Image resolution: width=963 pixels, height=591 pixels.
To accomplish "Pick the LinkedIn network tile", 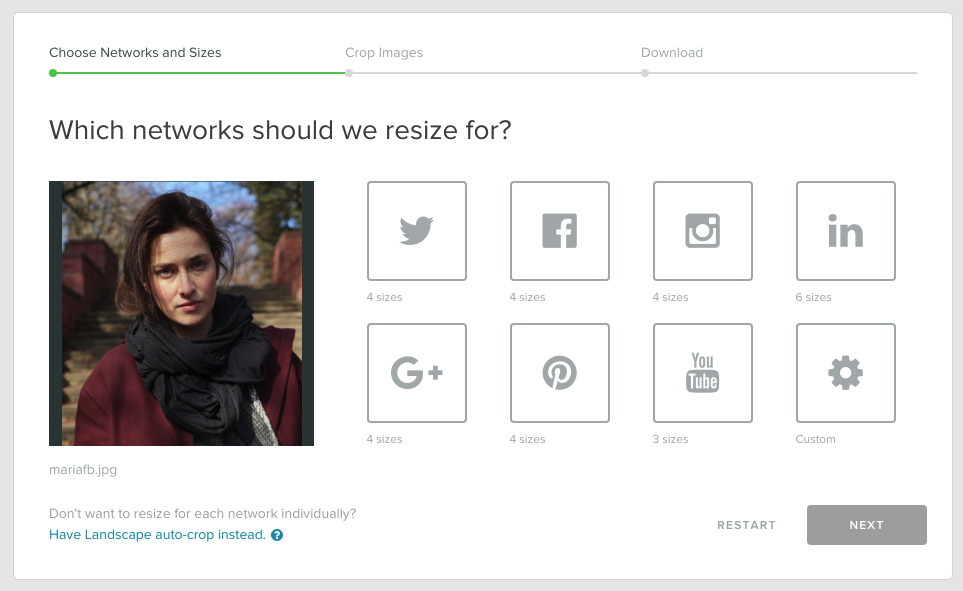I will 846,231.
